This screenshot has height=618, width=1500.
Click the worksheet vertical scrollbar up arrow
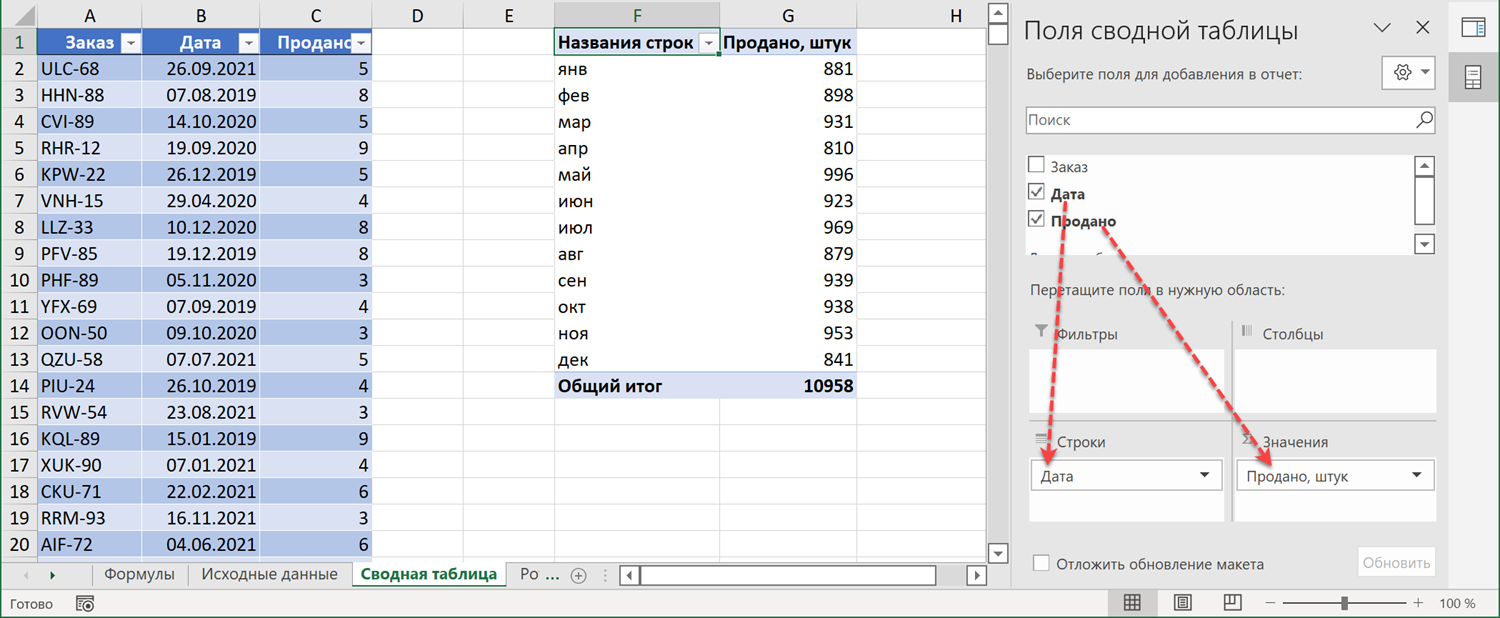coord(997,13)
